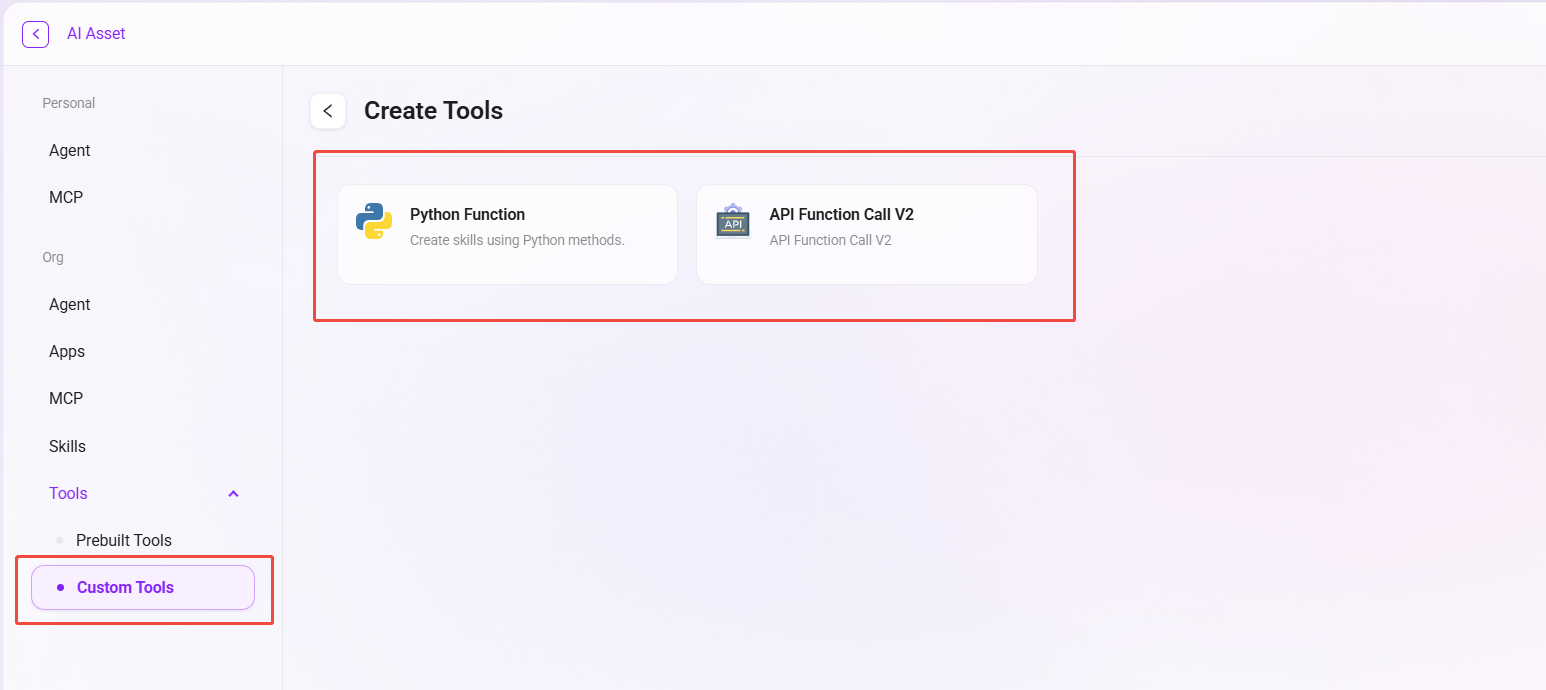Image resolution: width=1546 pixels, height=690 pixels.
Task: Click the 'API Function Call V2' description text
Action: (x=830, y=240)
